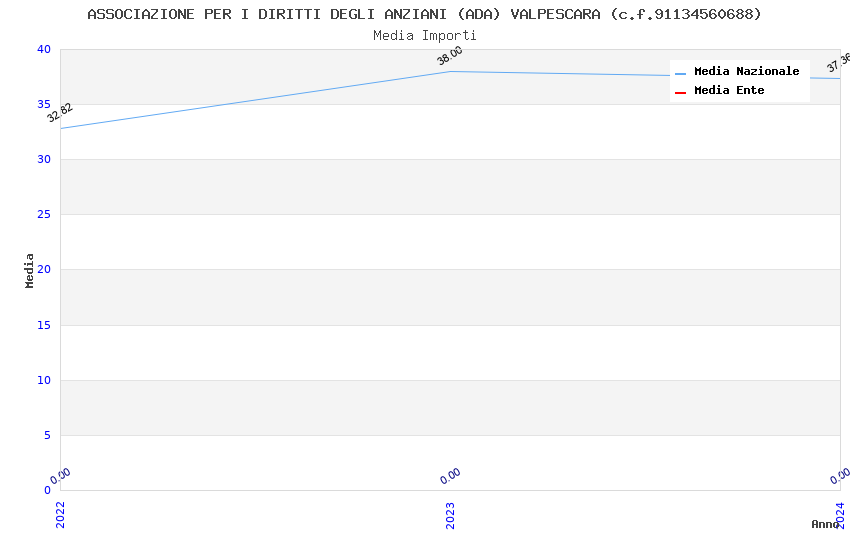Click the 0.00 data label above 2024
This screenshot has height=550, width=850.
point(840,476)
